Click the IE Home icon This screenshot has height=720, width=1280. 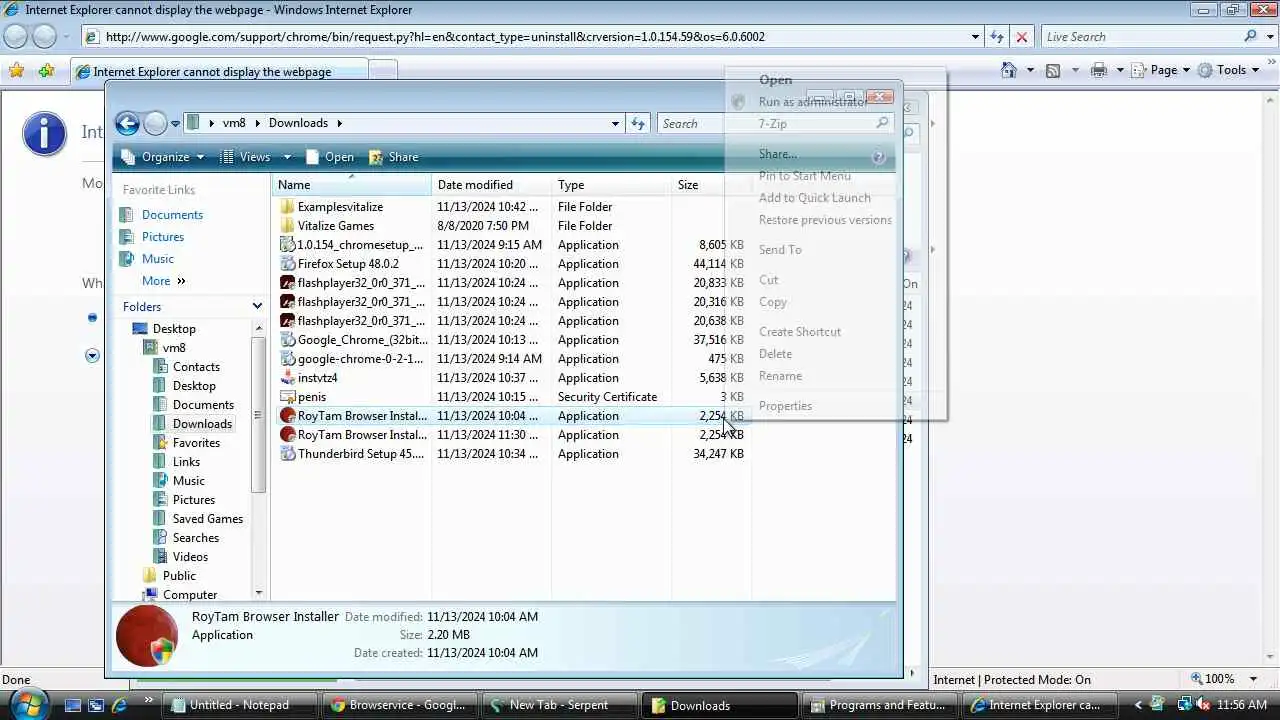1009,70
